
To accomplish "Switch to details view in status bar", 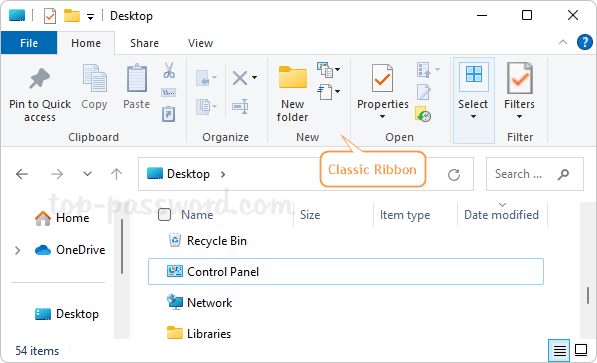I will (x=559, y=350).
